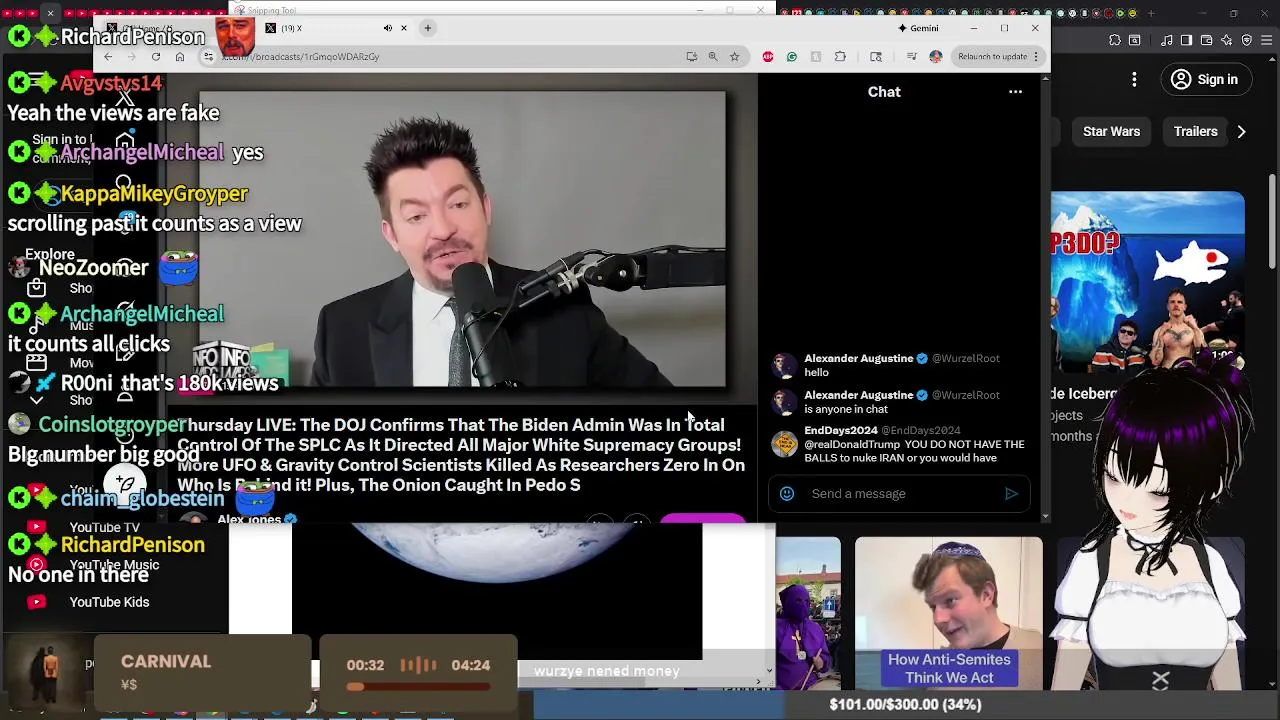Open zoom control in Chrome address bar

pyautogui.click(x=713, y=57)
